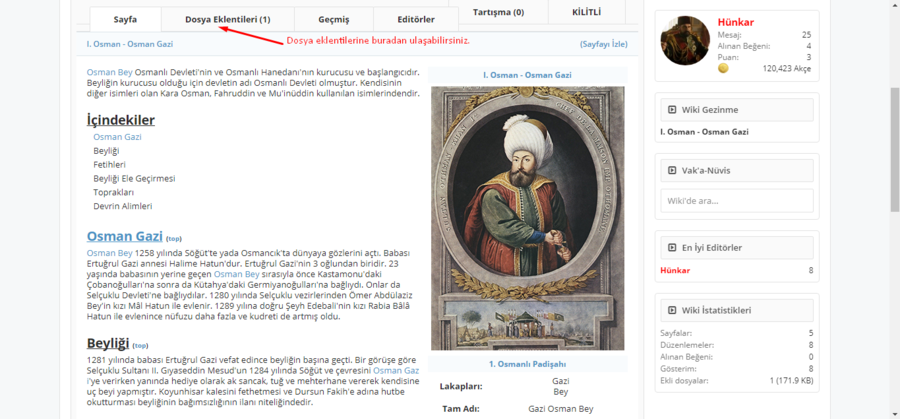Go to Beyliği in İçindekiler
This screenshot has width=900, height=419.
pos(106,151)
